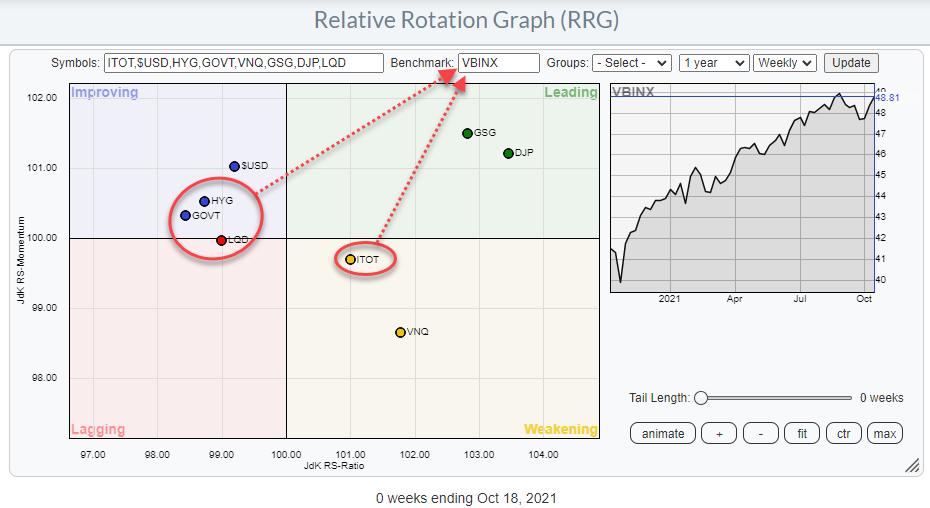
Task: Click the HYG data point marker
Action: [204, 201]
